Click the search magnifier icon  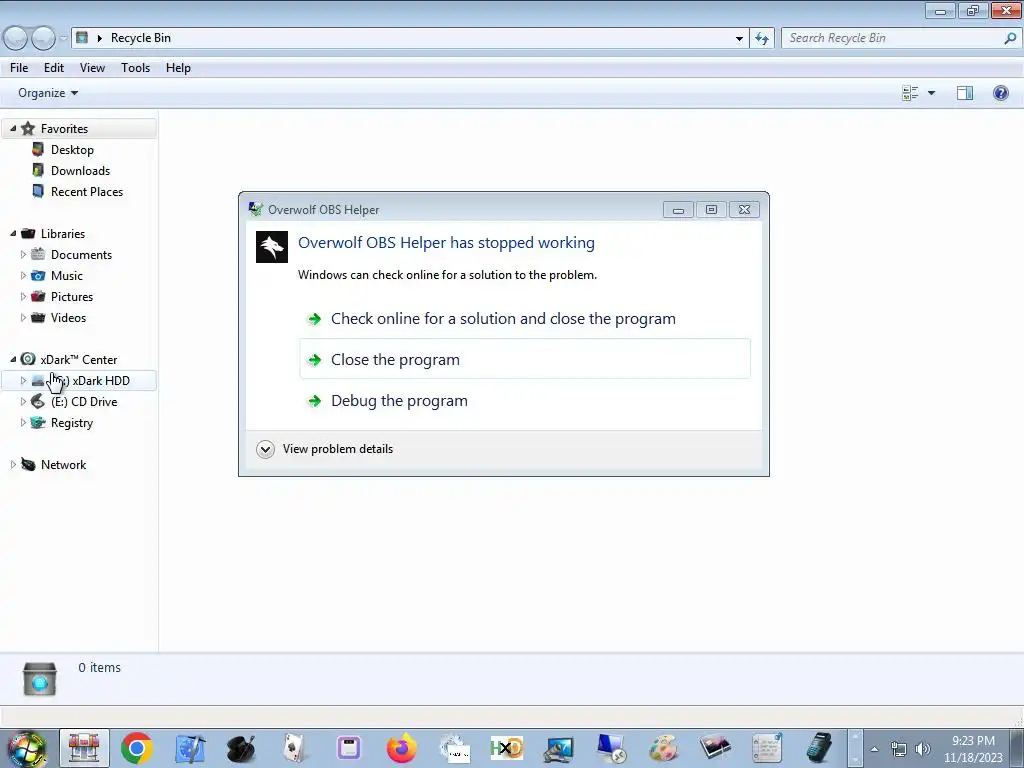pyautogui.click(x=1010, y=38)
